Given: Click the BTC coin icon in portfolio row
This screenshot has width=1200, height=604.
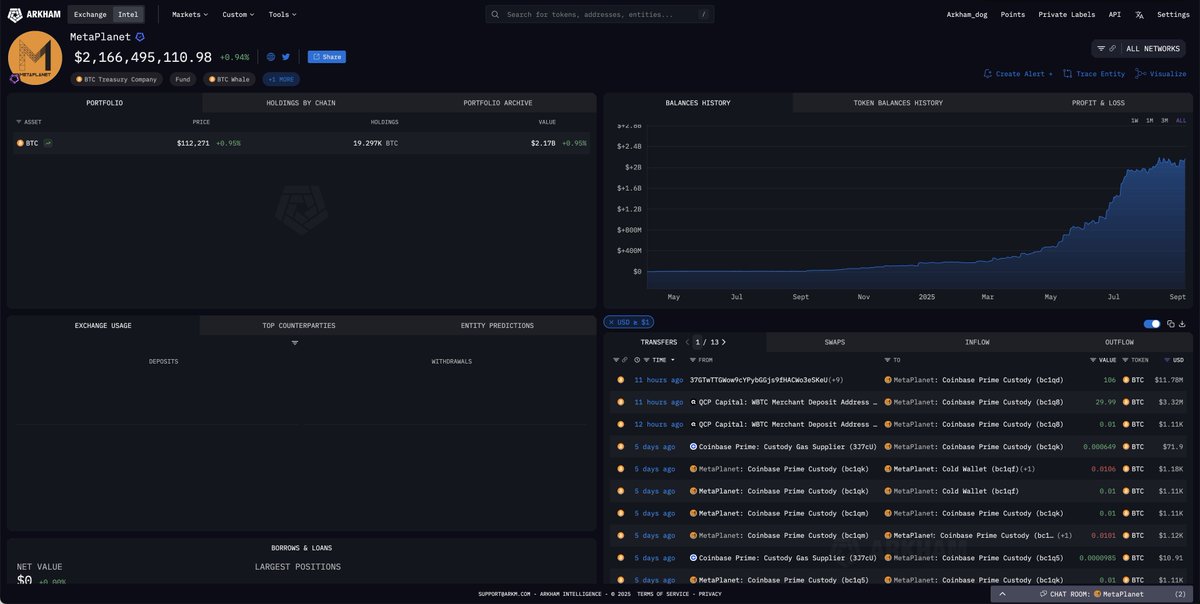Looking at the screenshot, I should pyautogui.click(x=20, y=143).
